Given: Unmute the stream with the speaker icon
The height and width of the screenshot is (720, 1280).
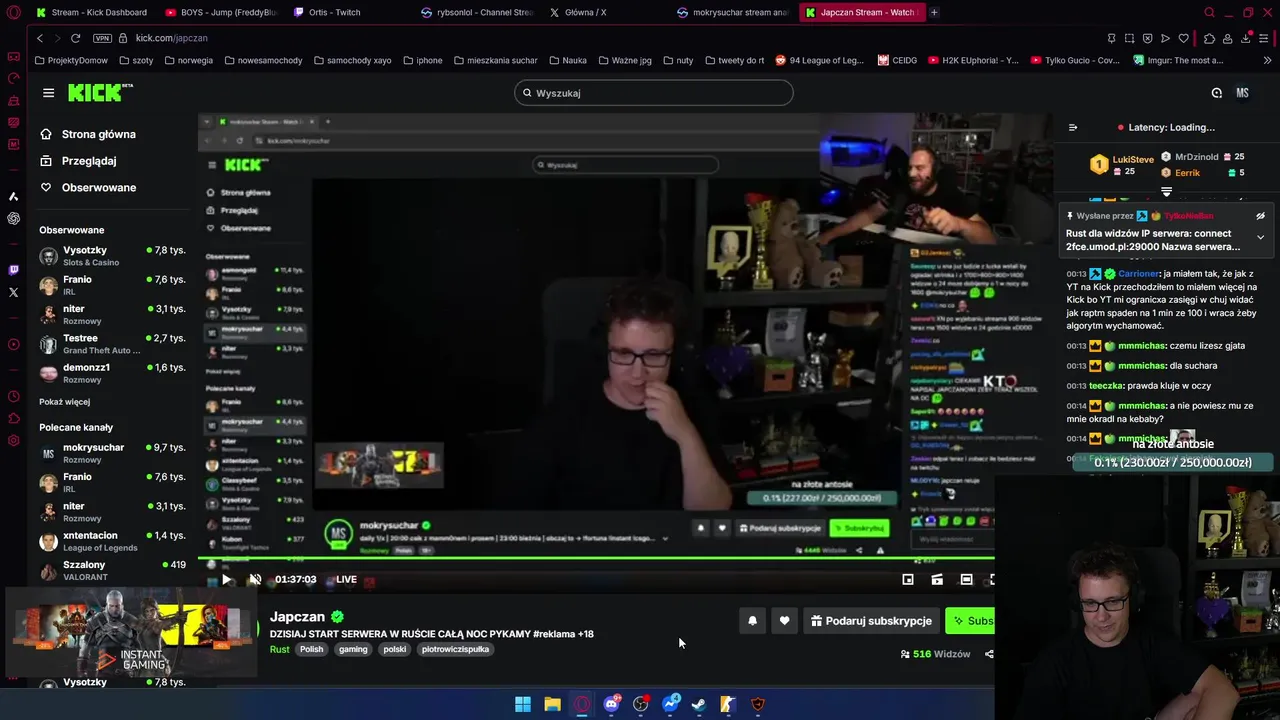Looking at the screenshot, I should 255,579.
